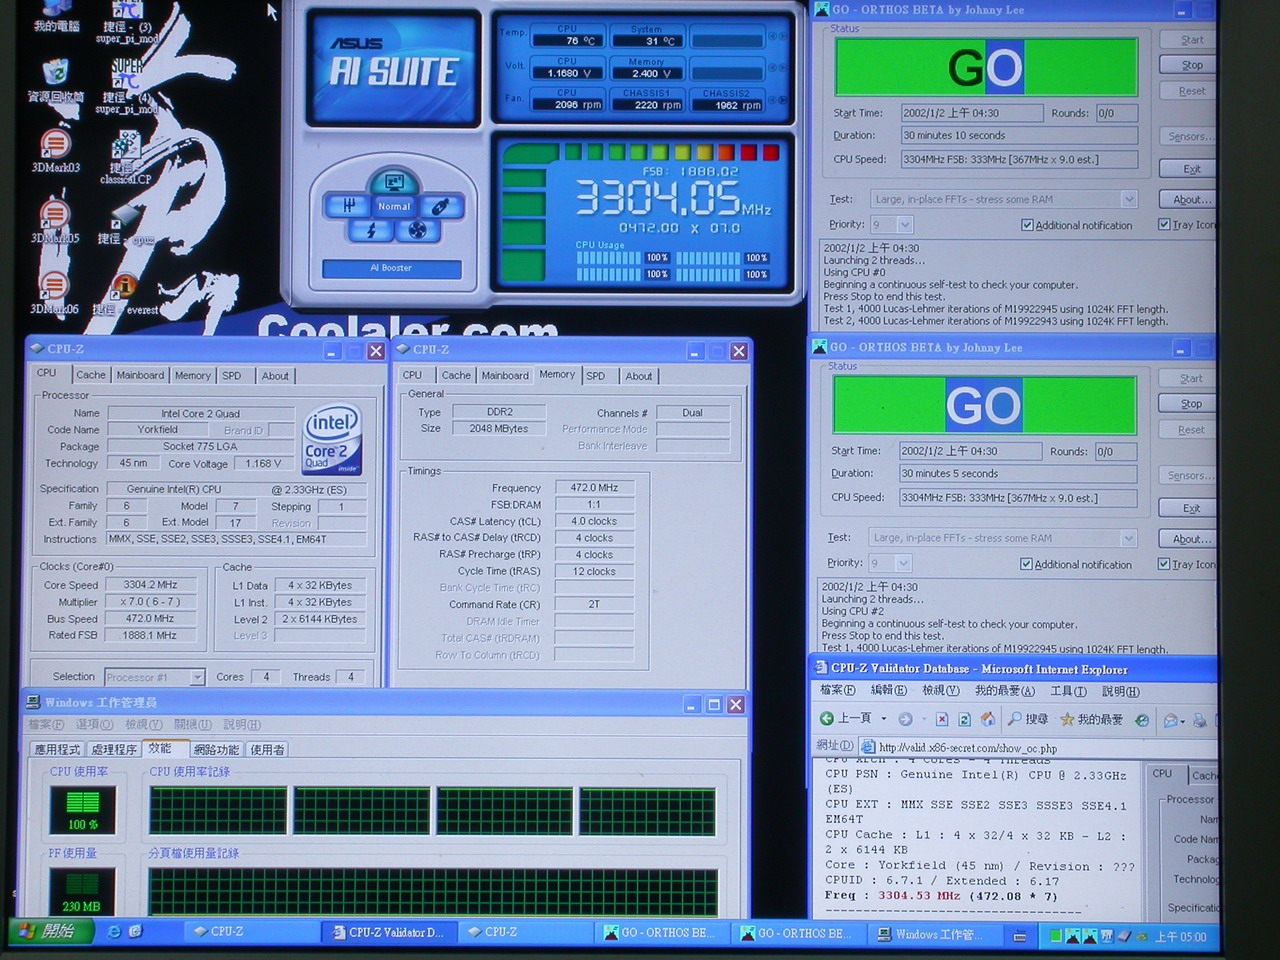The width and height of the screenshot is (1280, 960).
Task: Click CPU-Z Validator taskbar button
Action: 391,932
